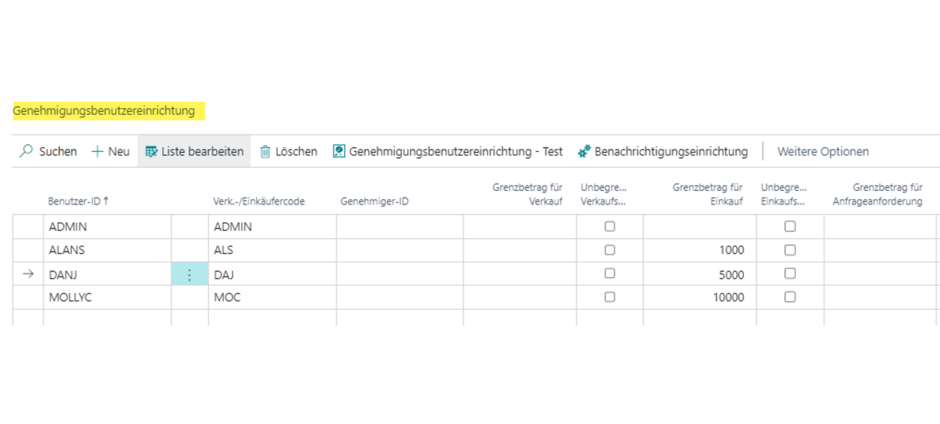Toggle unlimited purchase approval for DANJ
Image resolution: width=940 pixels, height=424 pixels.
point(790,273)
